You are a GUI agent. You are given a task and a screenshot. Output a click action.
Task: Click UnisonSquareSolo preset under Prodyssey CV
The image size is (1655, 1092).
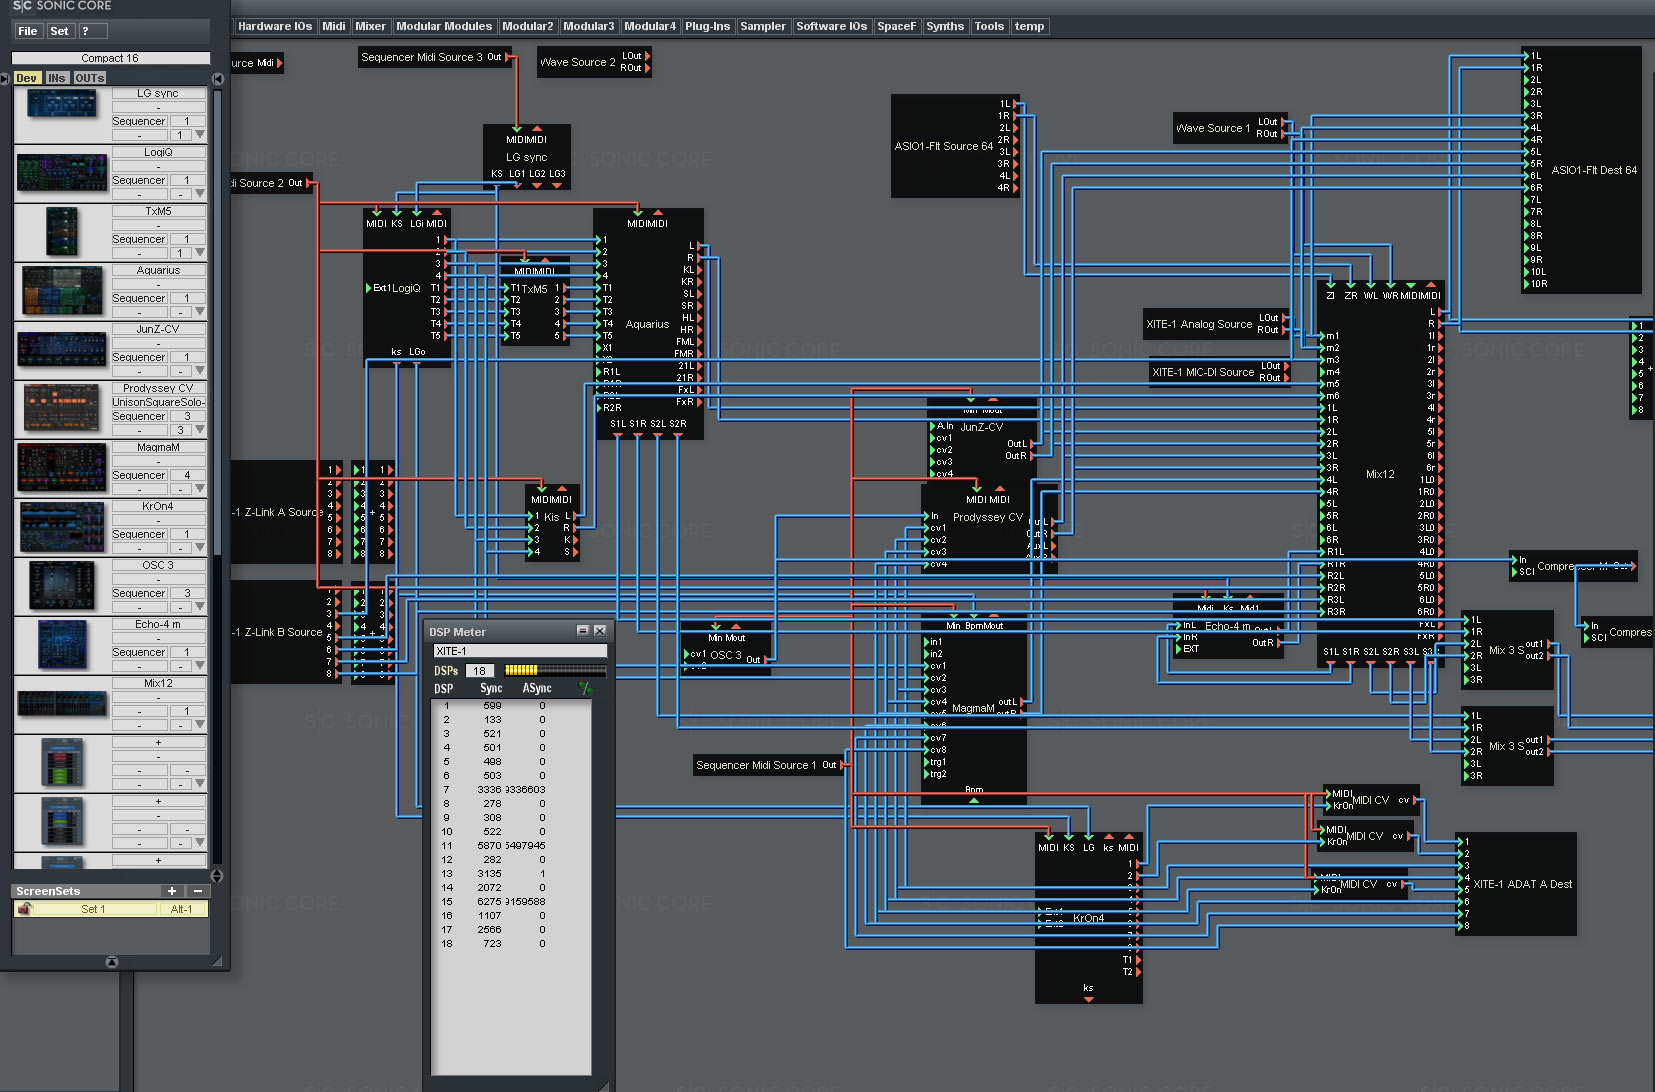tap(159, 402)
